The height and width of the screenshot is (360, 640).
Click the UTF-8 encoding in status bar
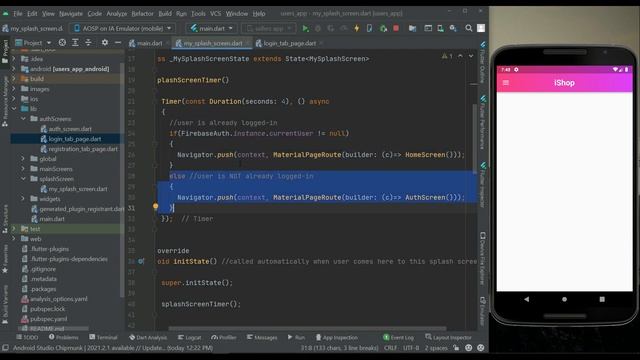pos(411,348)
